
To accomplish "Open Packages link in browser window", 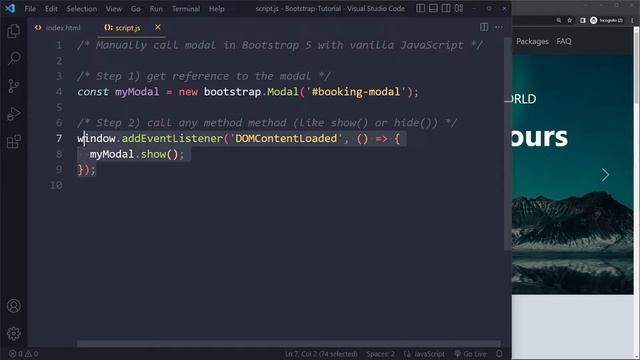I will (532, 41).
